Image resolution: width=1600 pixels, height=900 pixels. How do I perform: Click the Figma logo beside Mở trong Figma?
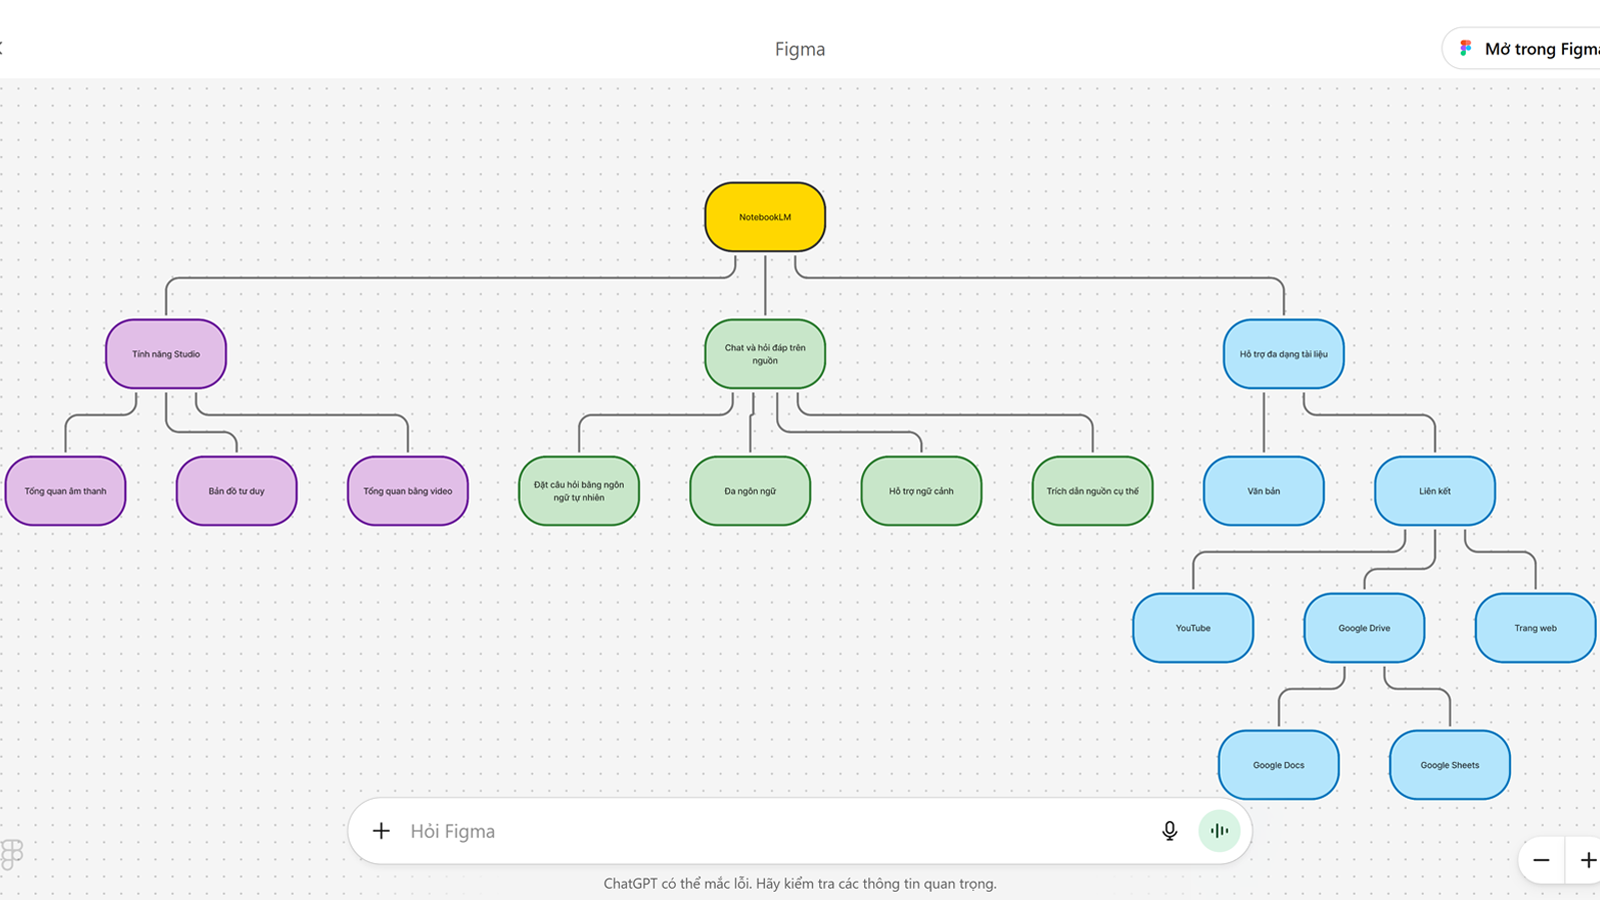point(1466,48)
